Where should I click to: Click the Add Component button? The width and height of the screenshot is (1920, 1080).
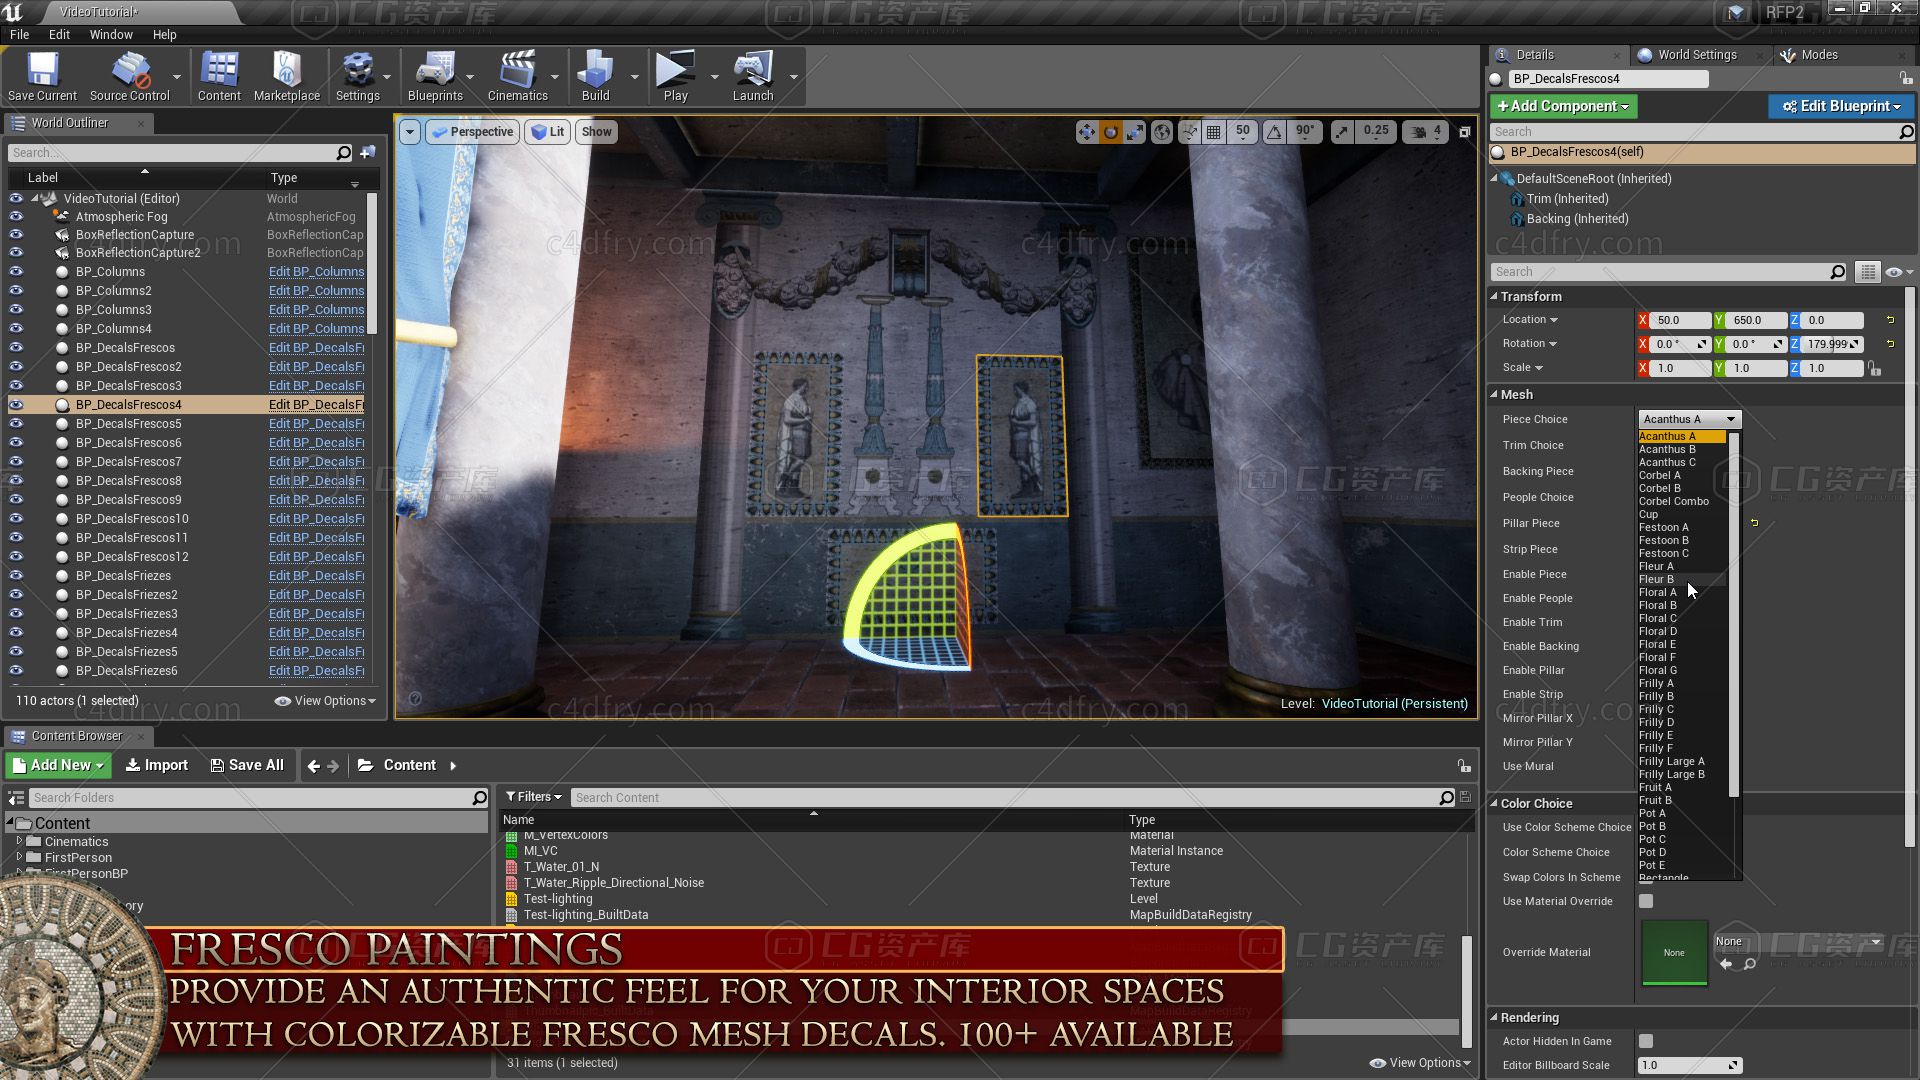coord(1563,106)
